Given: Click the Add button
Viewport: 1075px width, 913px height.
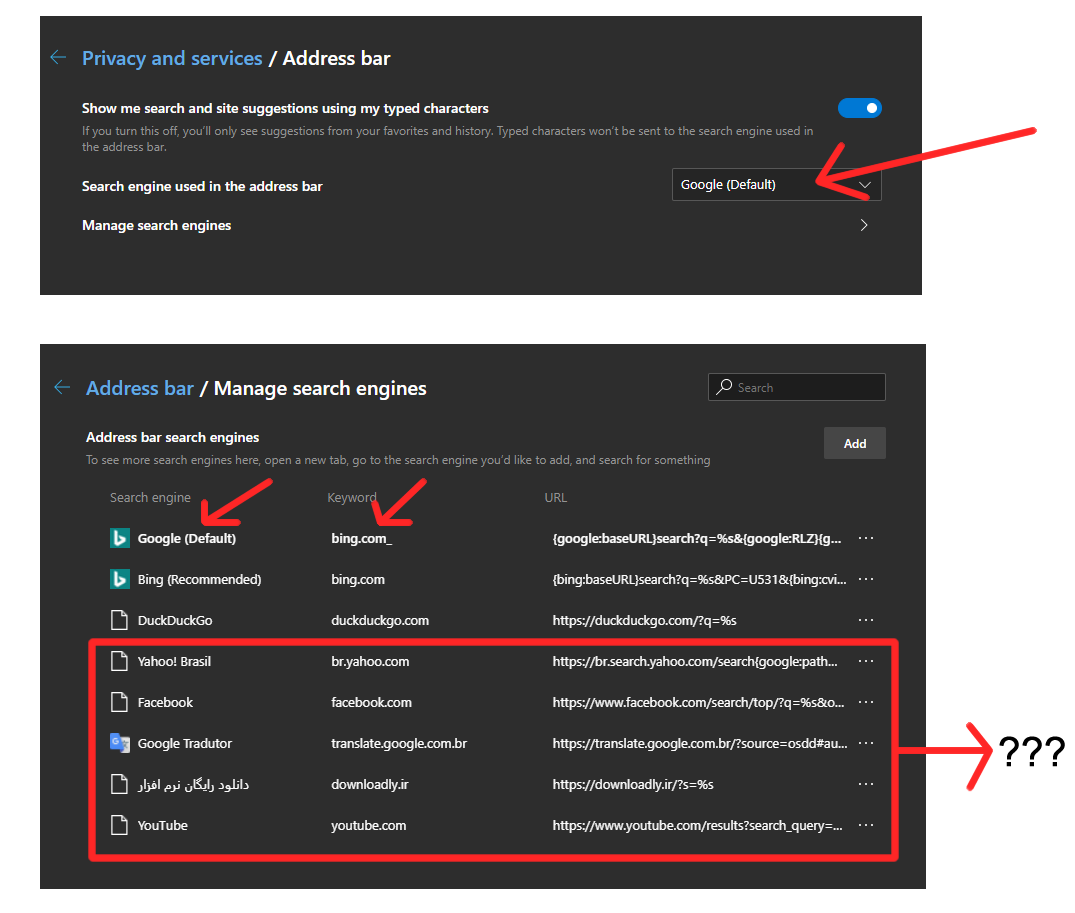Looking at the screenshot, I should [855, 443].
